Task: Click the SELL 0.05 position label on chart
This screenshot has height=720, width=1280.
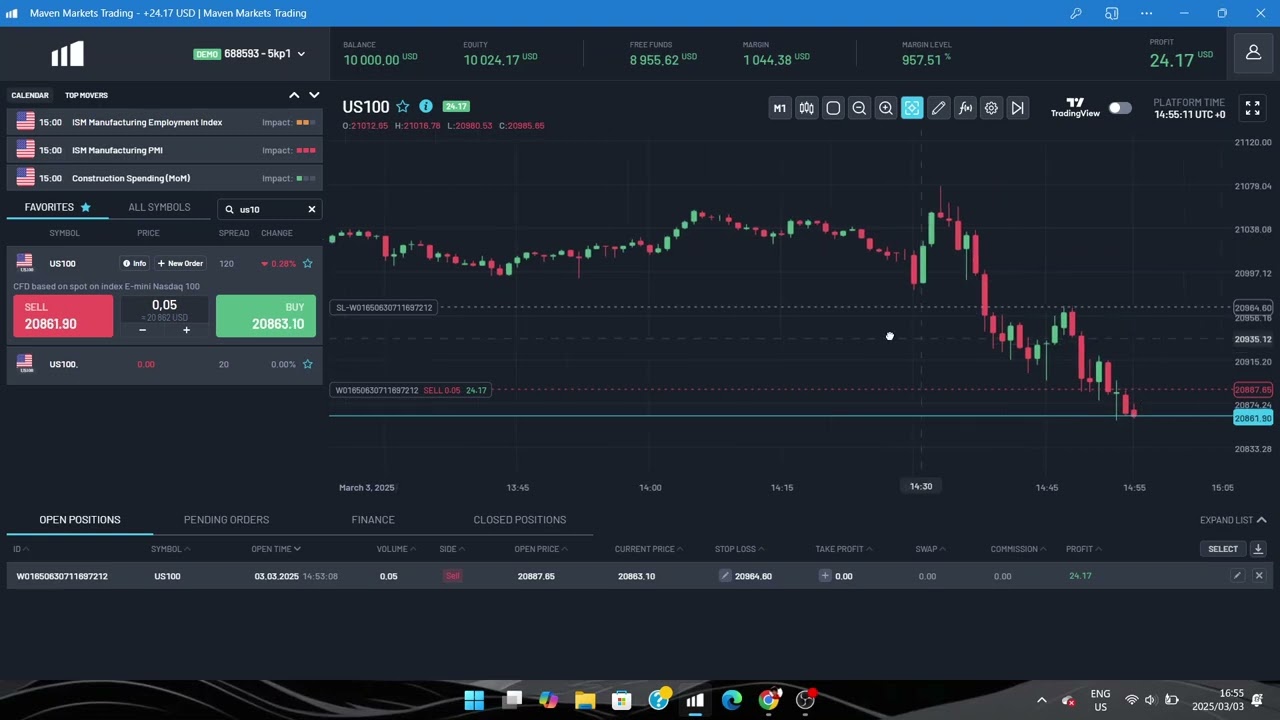Action: click(x=411, y=390)
